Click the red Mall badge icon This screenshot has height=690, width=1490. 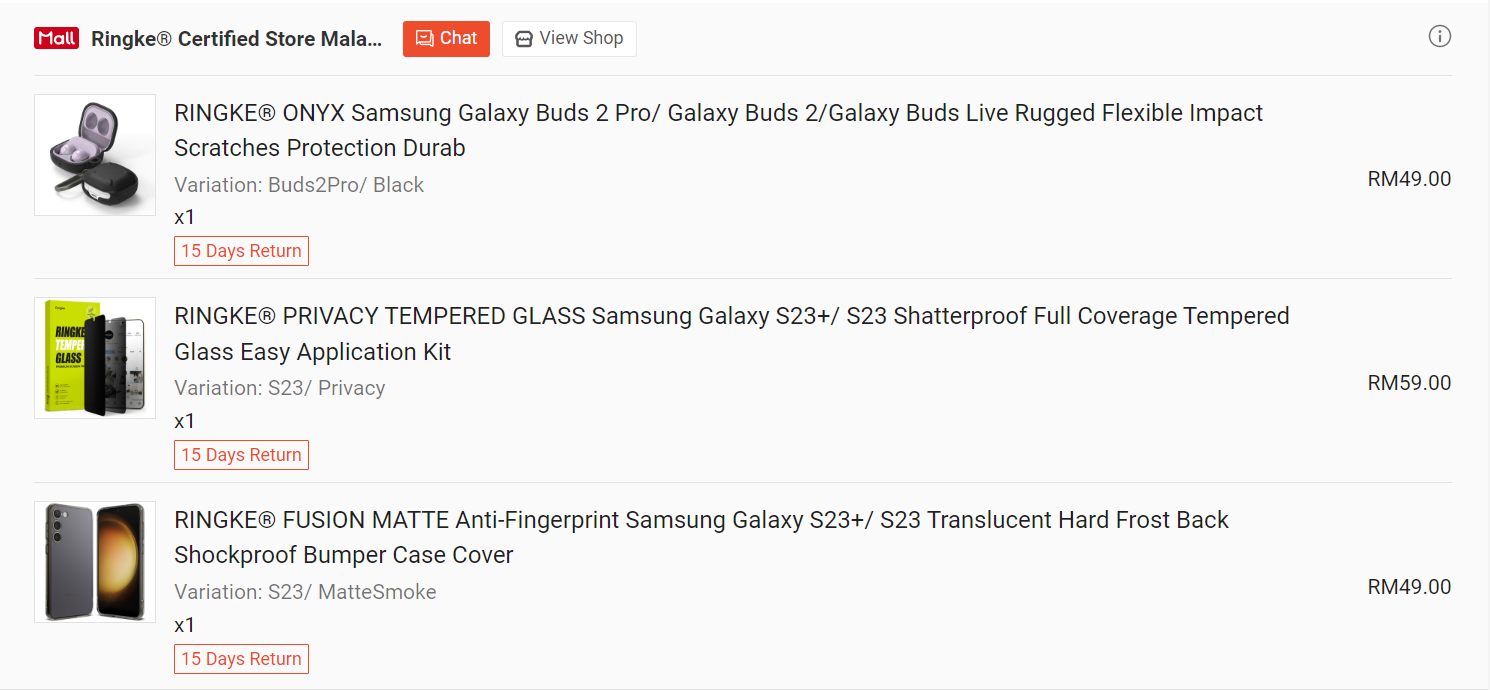click(56, 38)
